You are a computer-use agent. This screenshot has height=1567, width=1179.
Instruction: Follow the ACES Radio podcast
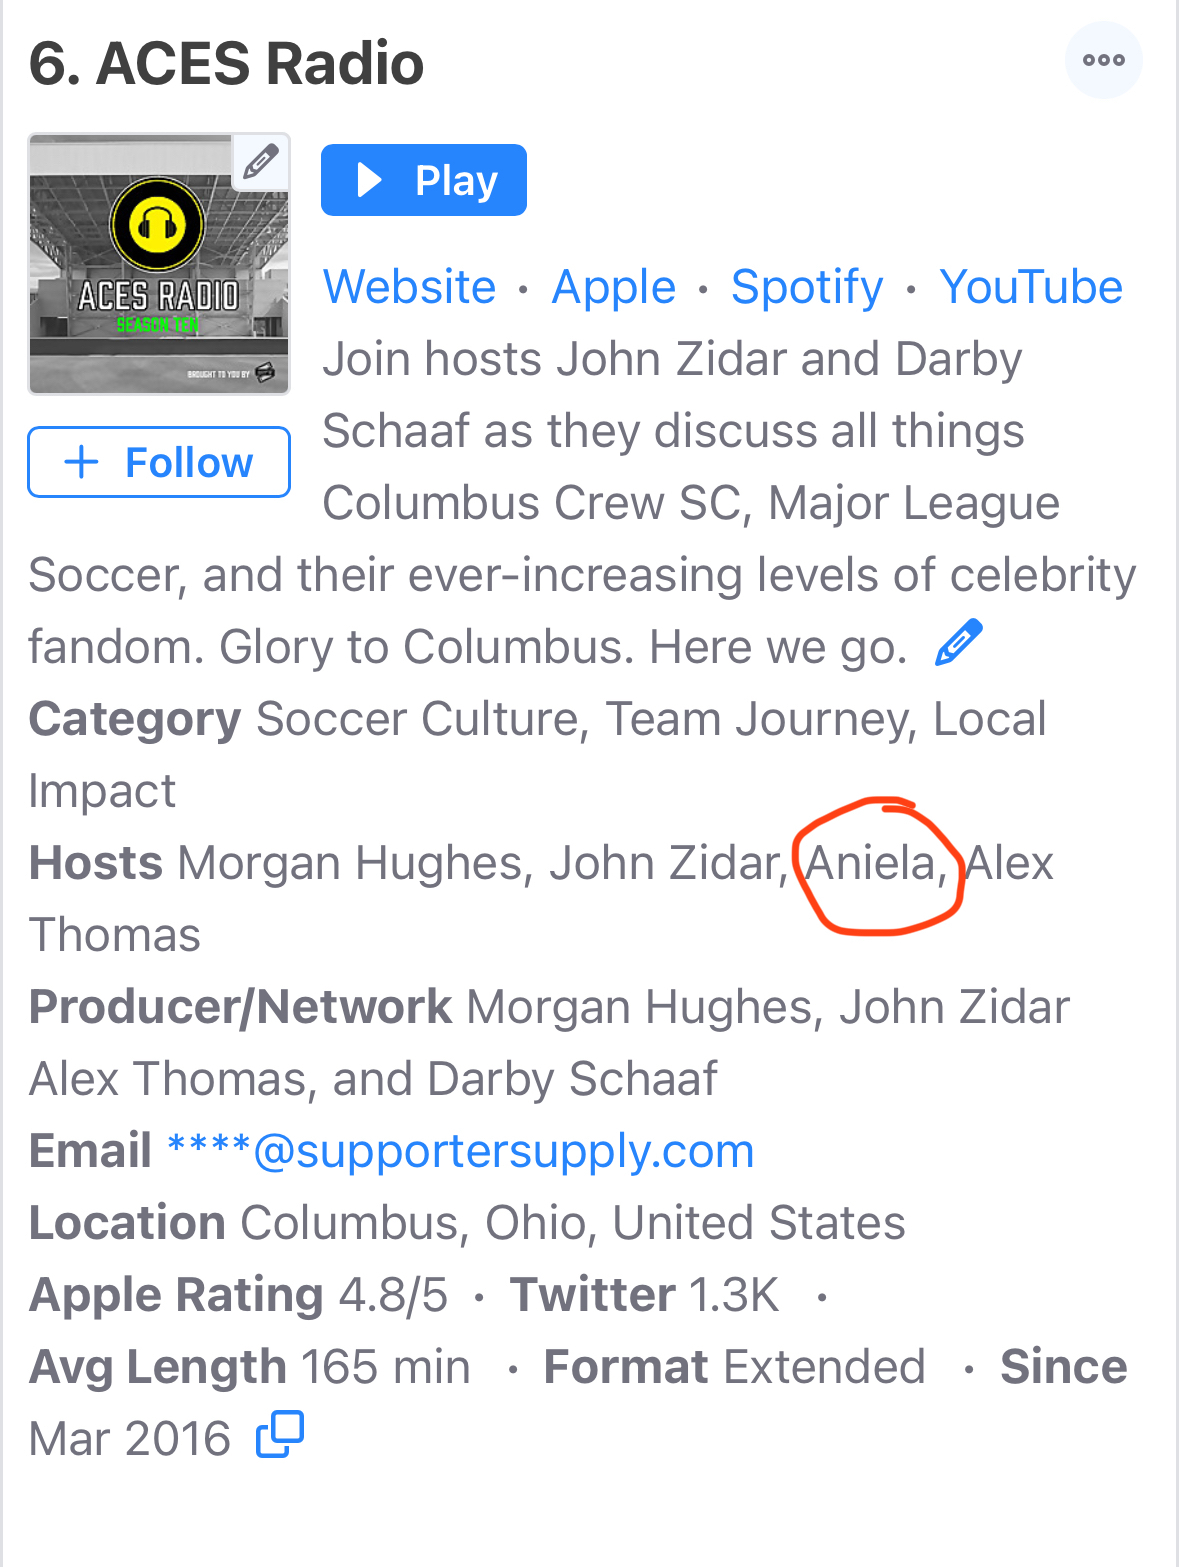(159, 462)
